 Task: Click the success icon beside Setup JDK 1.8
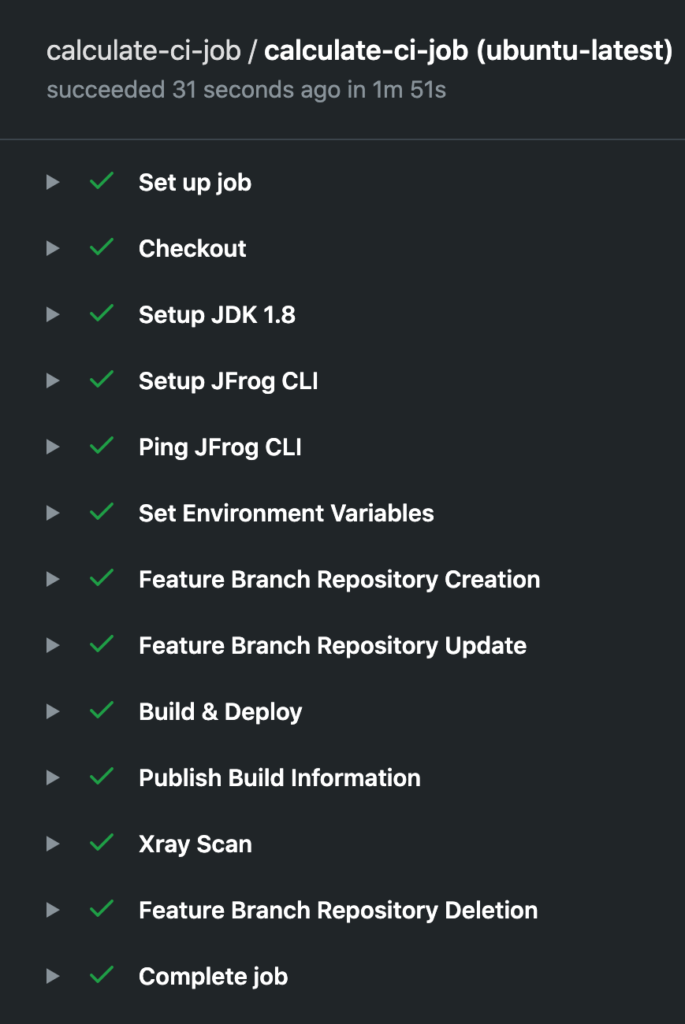click(100, 314)
